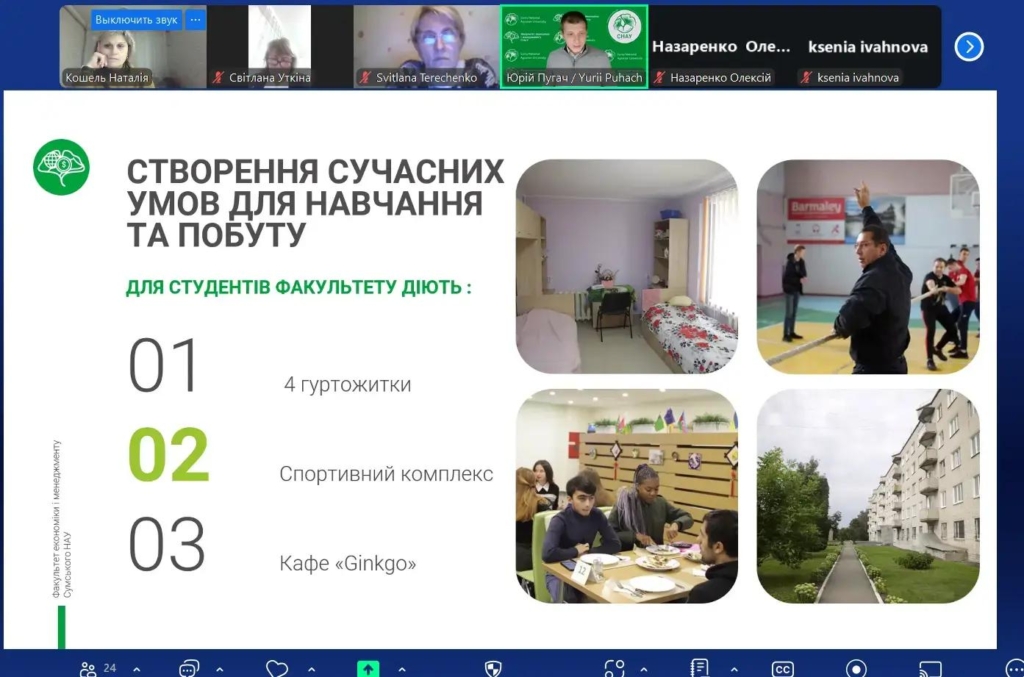Viewport: 1024px width, 677px height.
Task: Expand the Chat options chevron
Action: (x=220, y=669)
